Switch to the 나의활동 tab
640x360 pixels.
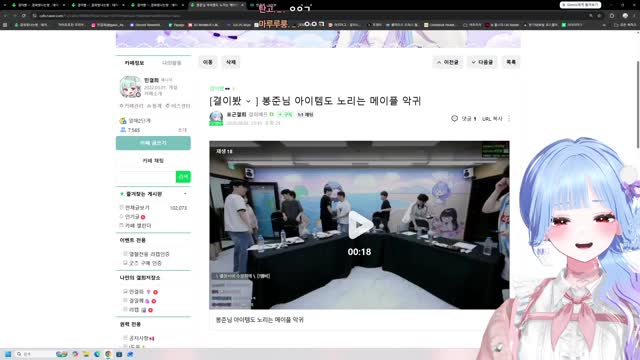[x=171, y=63]
